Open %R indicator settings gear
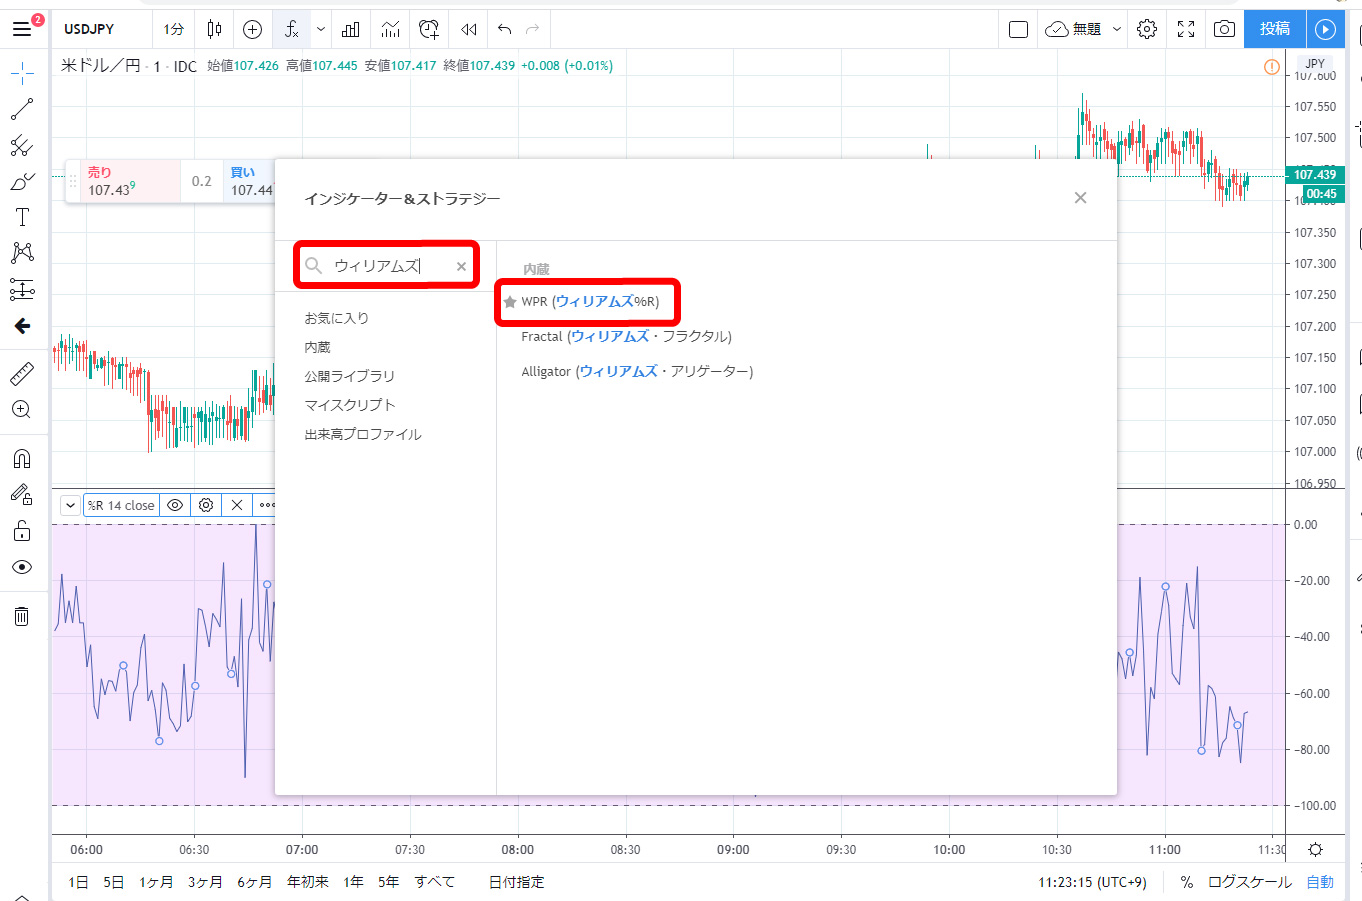 point(206,505)
